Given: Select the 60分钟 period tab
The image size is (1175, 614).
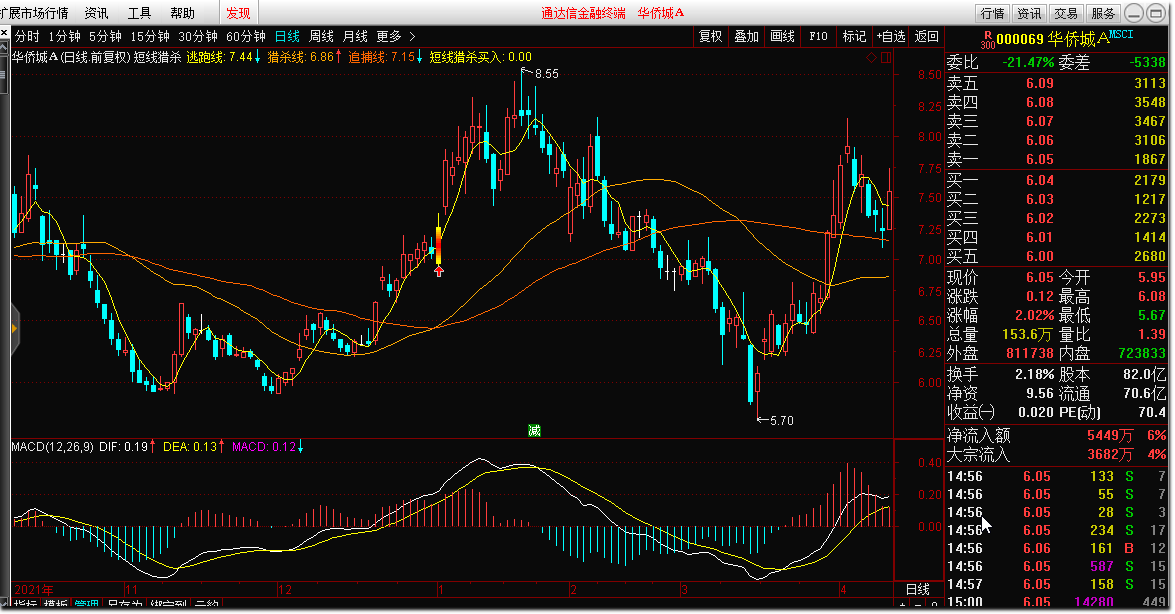Looking at the screenshot, I should (x=246, y=36).
